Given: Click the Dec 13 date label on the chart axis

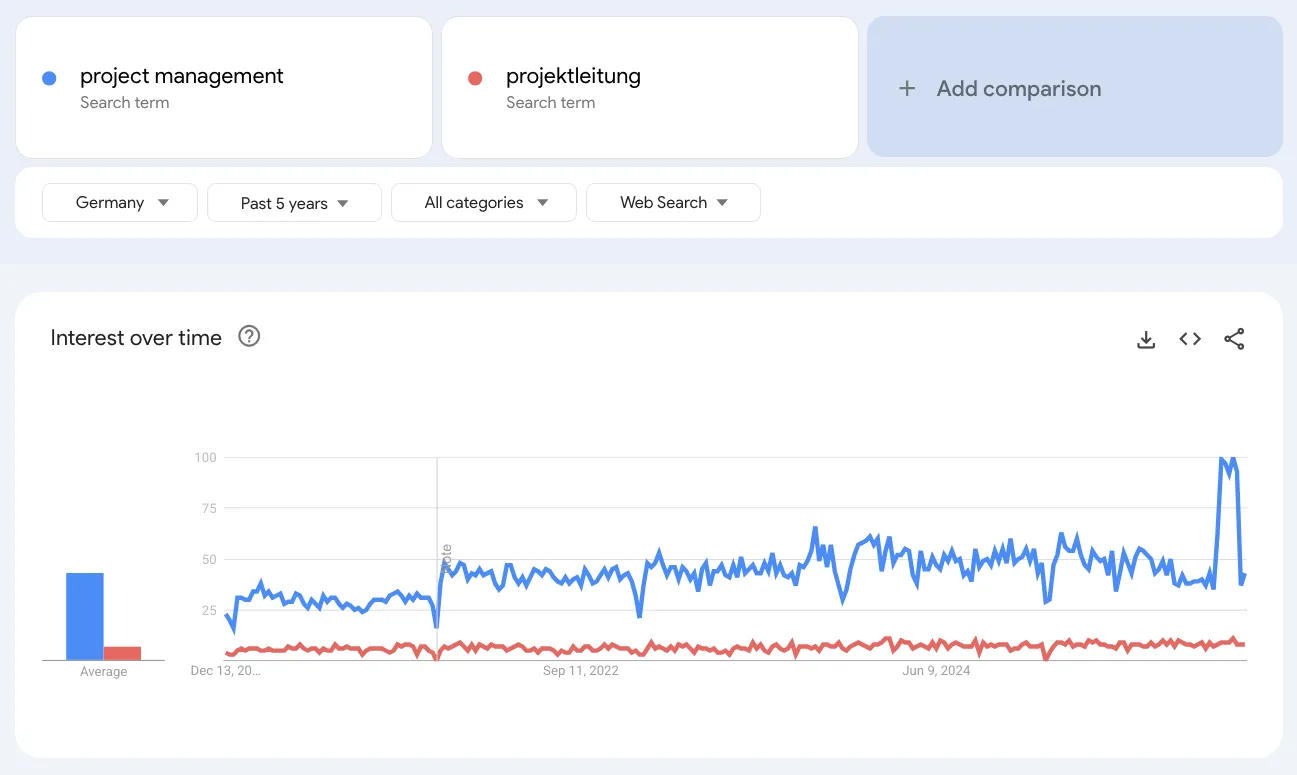Looking at the screenshot, I should 225,671.
